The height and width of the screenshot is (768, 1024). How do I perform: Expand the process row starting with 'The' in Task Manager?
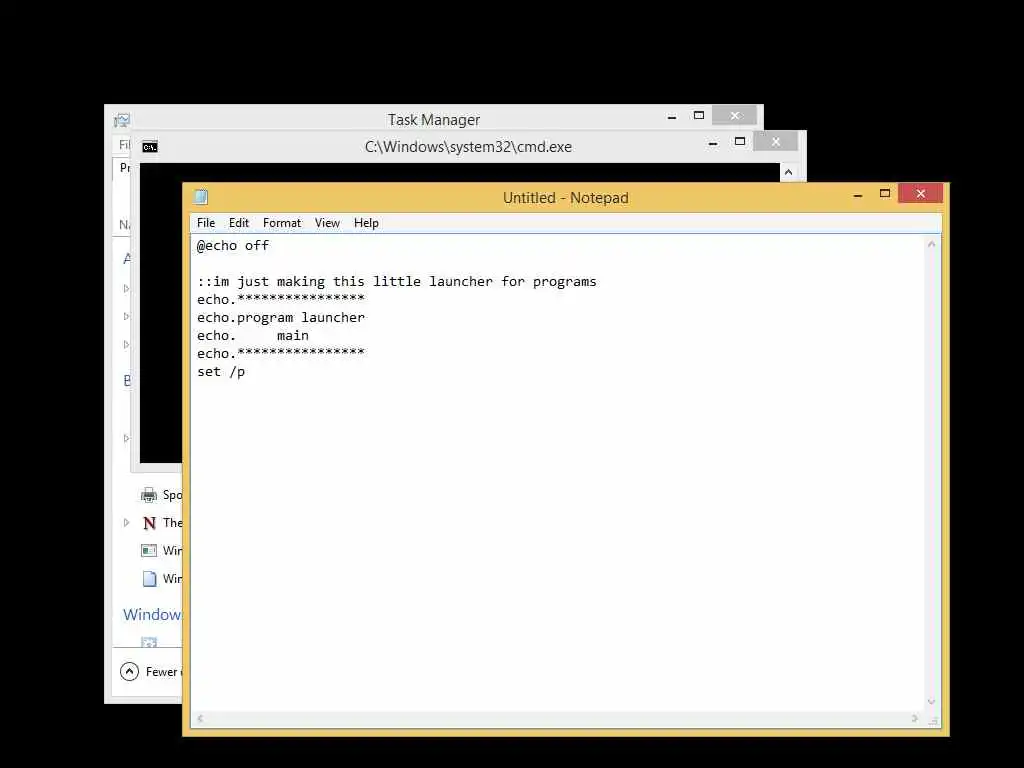(127, 522)
